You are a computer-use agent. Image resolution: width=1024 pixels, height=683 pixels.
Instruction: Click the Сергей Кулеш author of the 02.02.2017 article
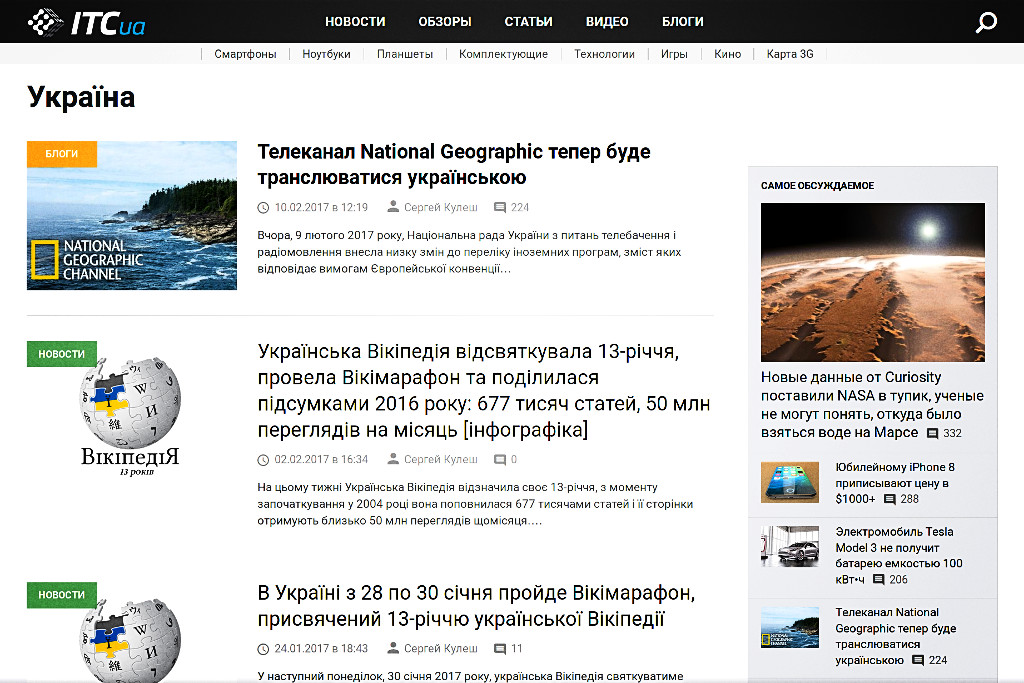441,460
